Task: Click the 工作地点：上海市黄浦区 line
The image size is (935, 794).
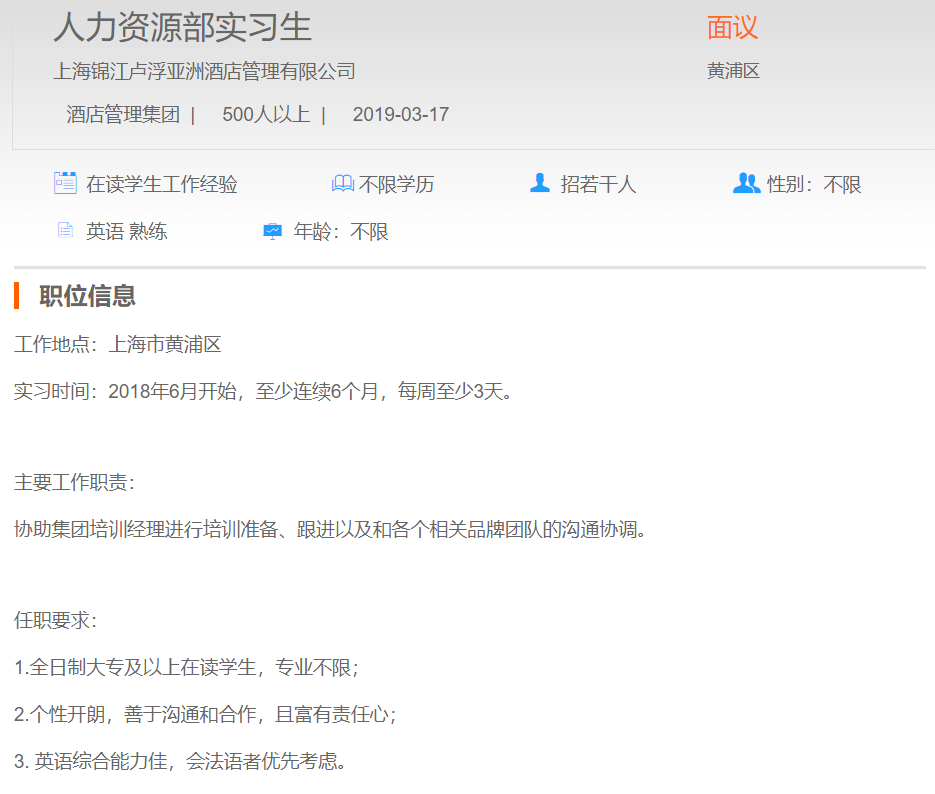Action: [117, 345]
